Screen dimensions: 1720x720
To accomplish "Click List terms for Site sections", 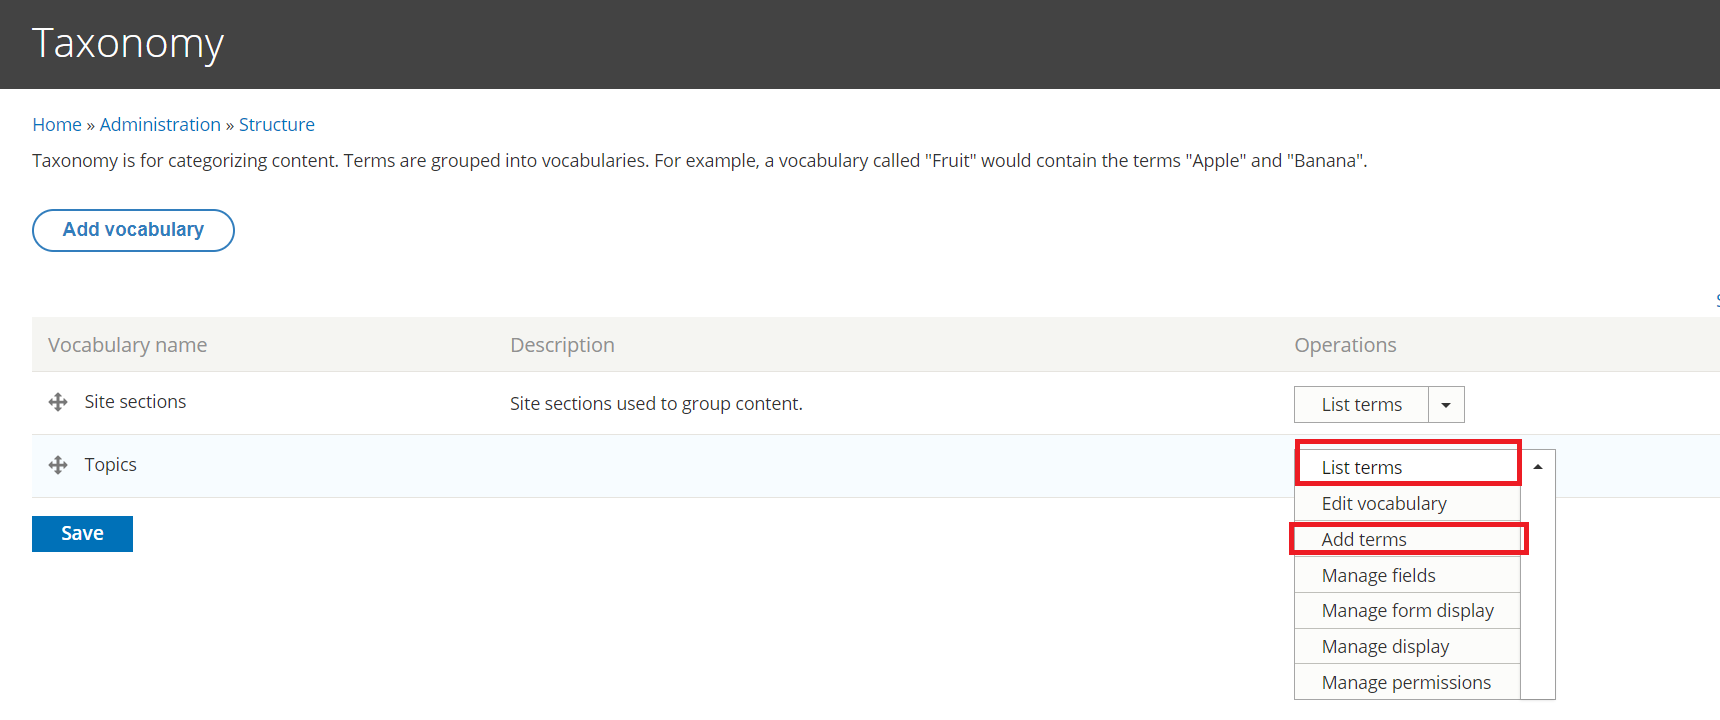I will (1361, 405).
